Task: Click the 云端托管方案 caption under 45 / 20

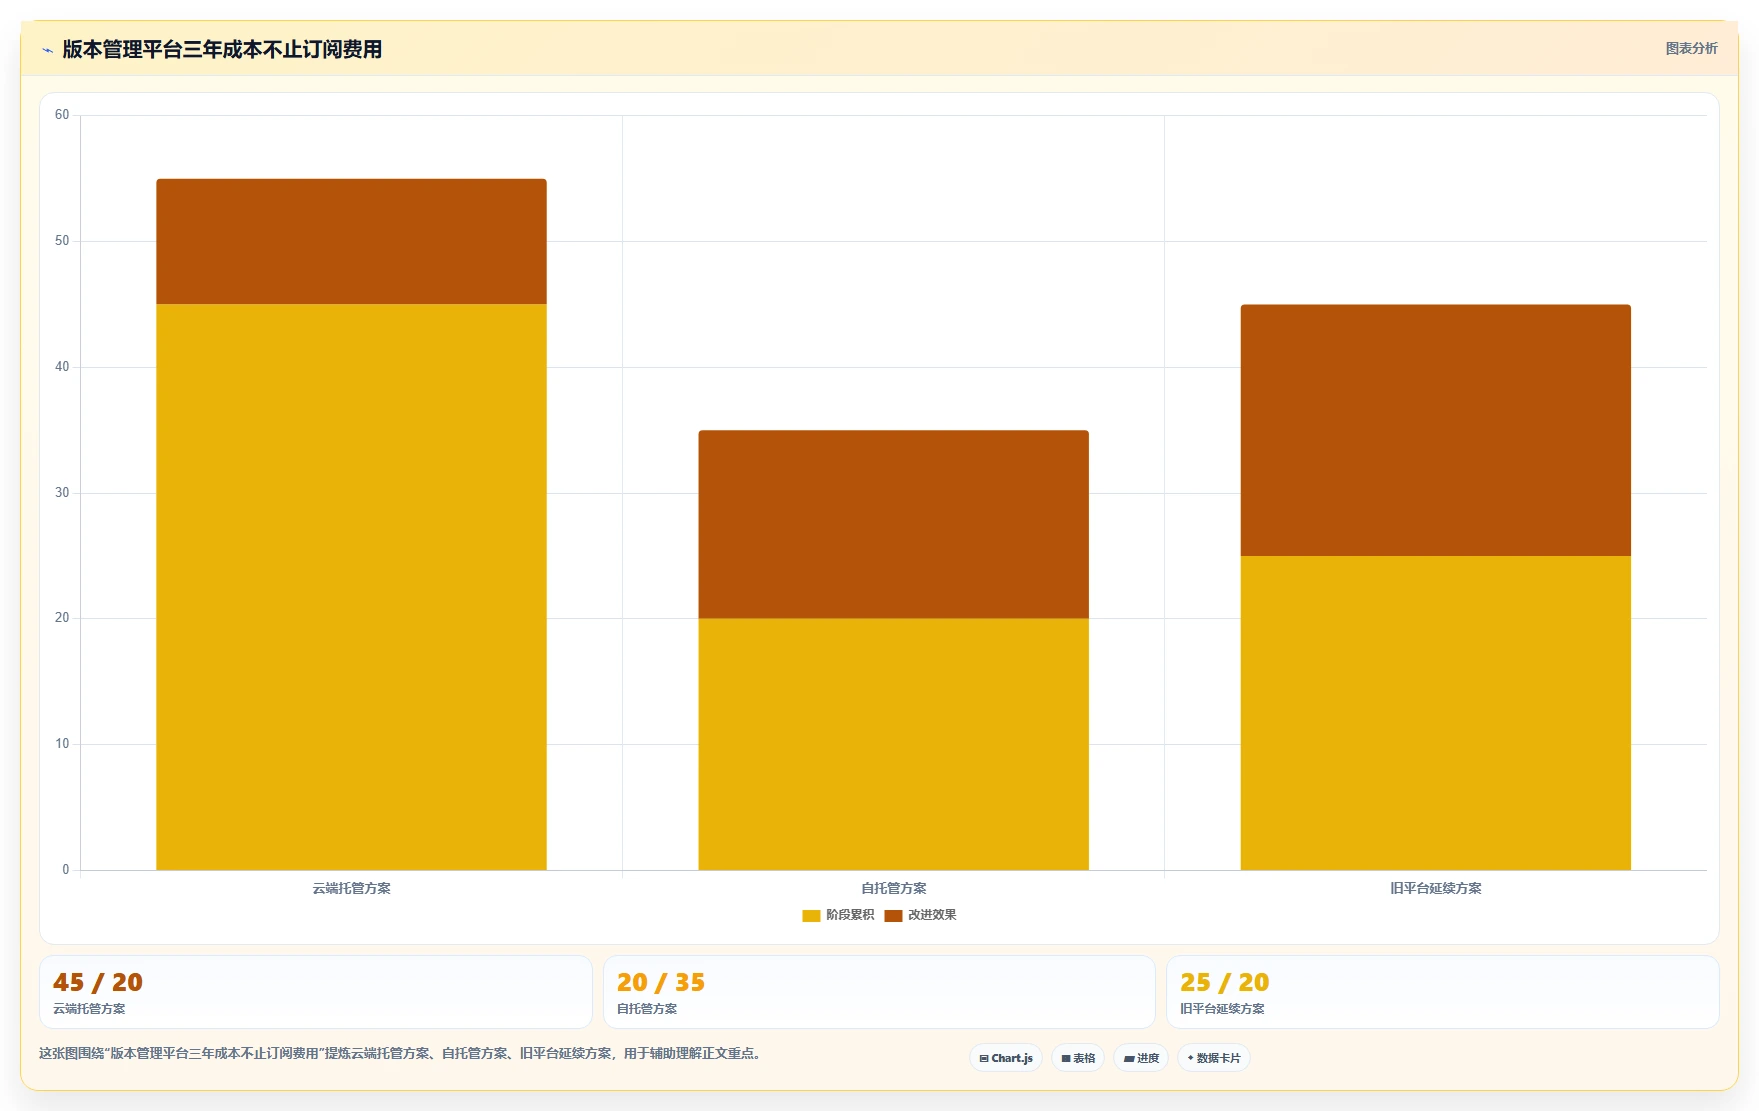Action: coord(89,1009)
